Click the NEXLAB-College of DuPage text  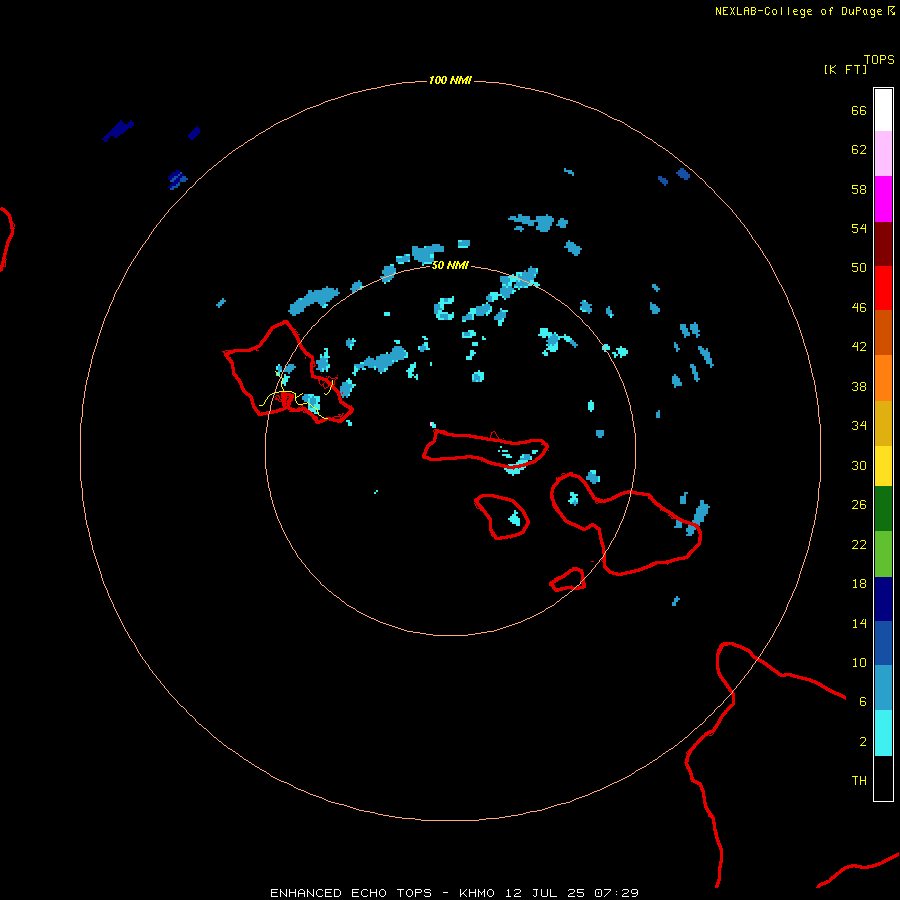point(798,11)
